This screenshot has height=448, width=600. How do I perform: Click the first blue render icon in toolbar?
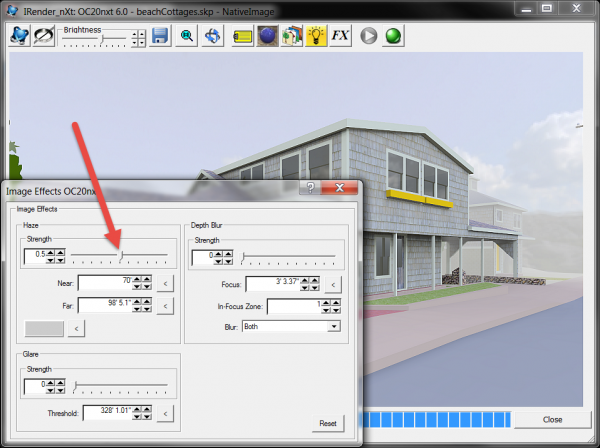[x=19, y=36]
